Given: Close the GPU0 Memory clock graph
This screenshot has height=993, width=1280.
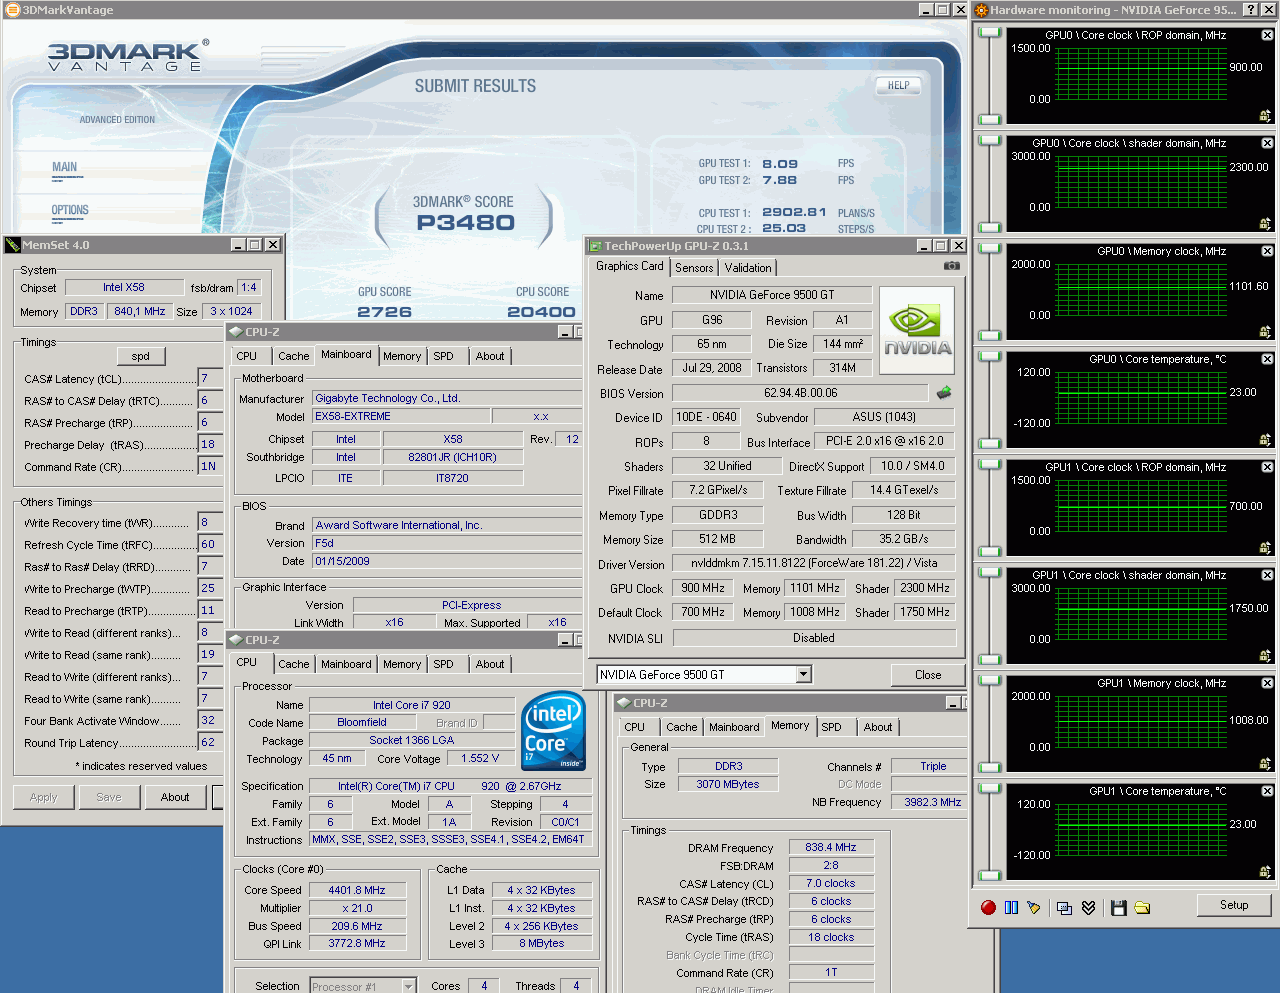Looking at the screenshot, I should 1267,251.
